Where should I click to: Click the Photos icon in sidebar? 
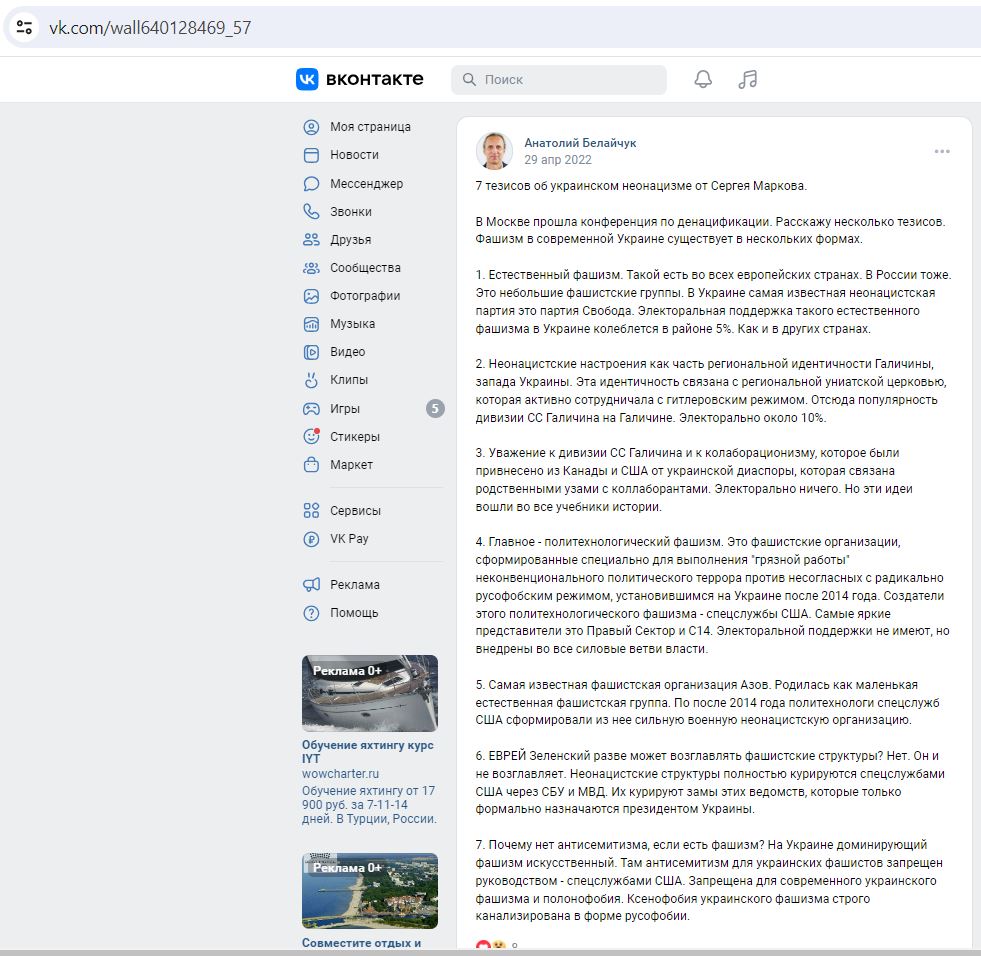311,296
